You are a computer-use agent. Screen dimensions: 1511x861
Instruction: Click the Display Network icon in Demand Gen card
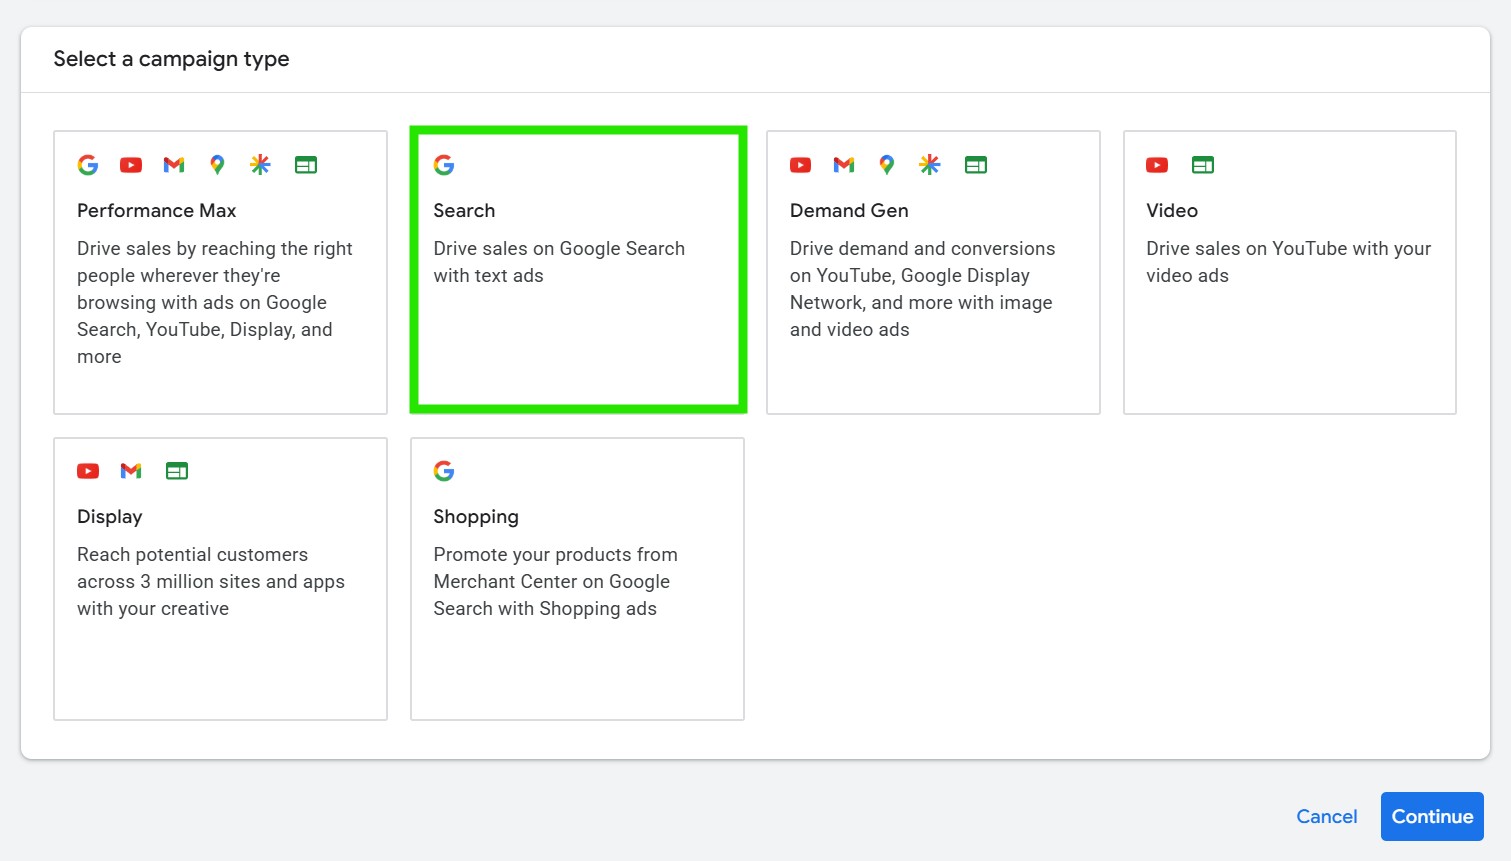976,165
